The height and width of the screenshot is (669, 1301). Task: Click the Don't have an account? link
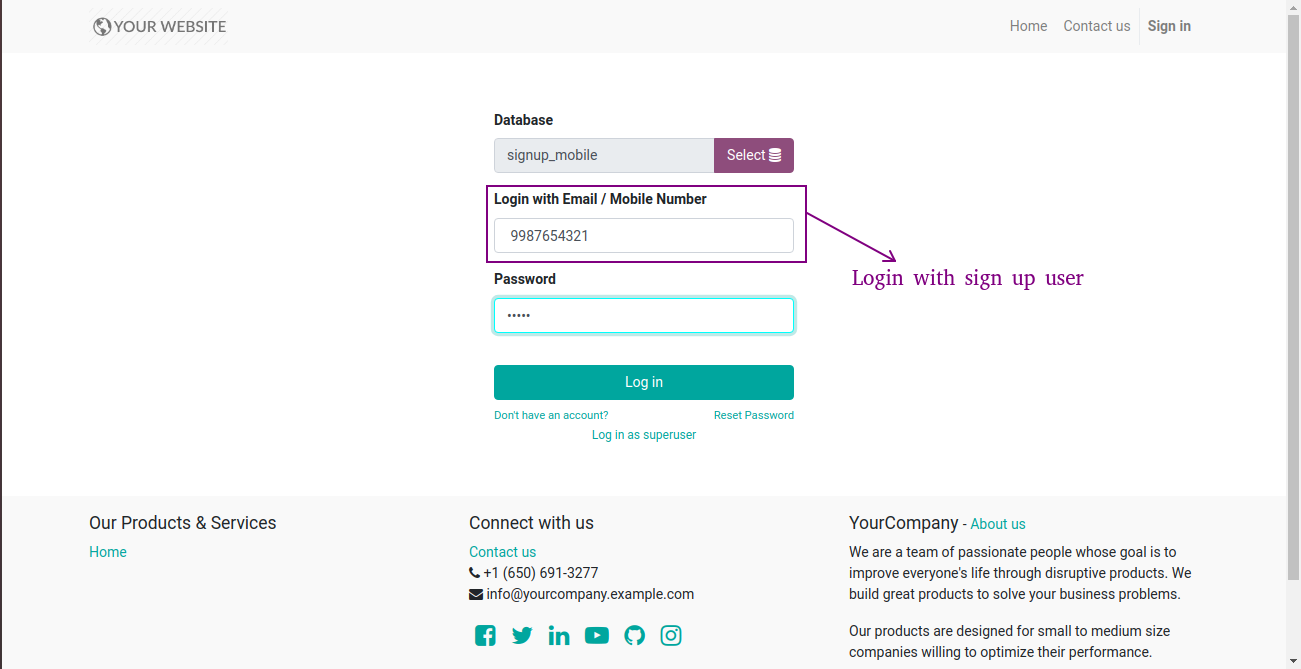pyautogui.click(x=551, y=415)
